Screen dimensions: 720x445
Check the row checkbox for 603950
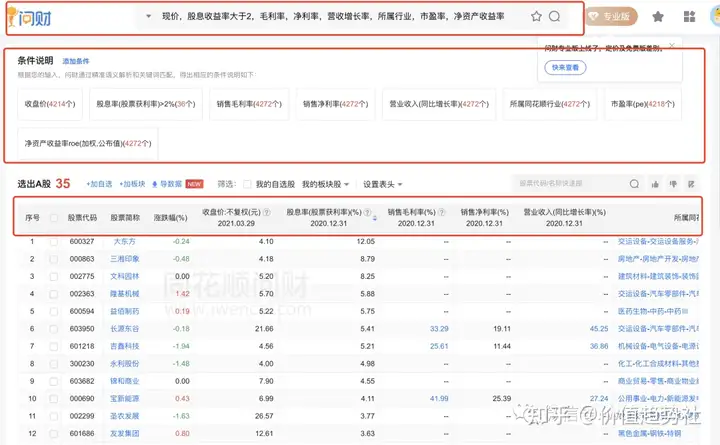click(x=54, y=329)
